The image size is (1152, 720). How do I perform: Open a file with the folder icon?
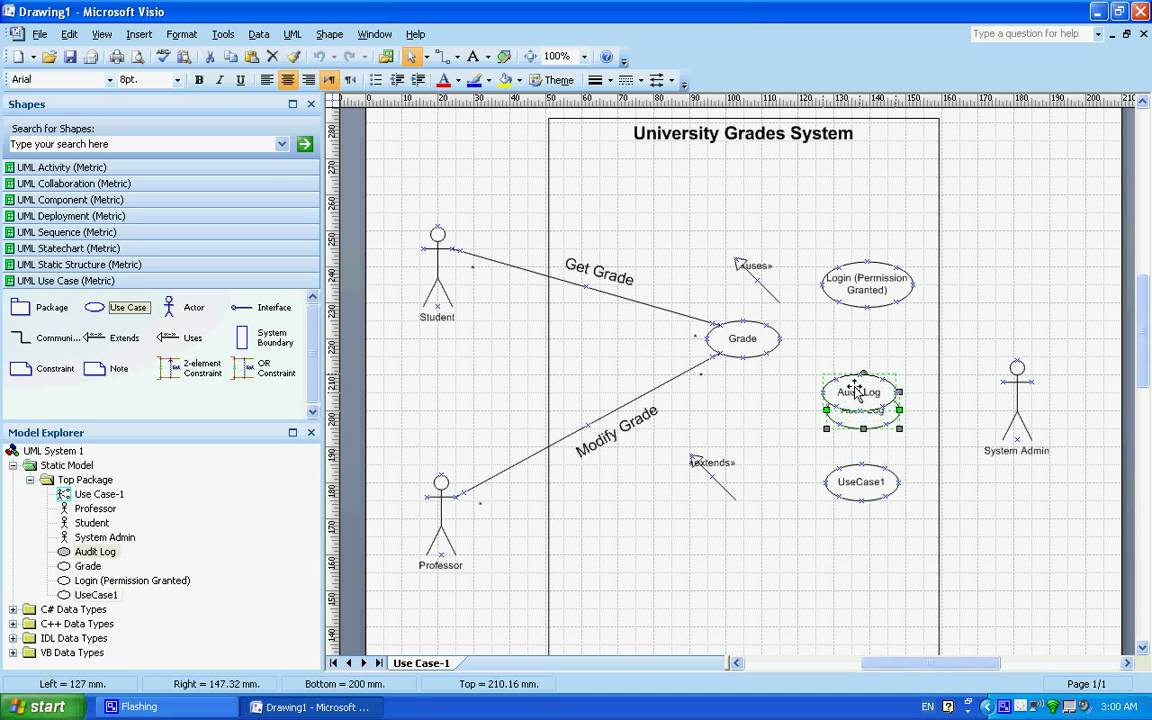[49, 57]
